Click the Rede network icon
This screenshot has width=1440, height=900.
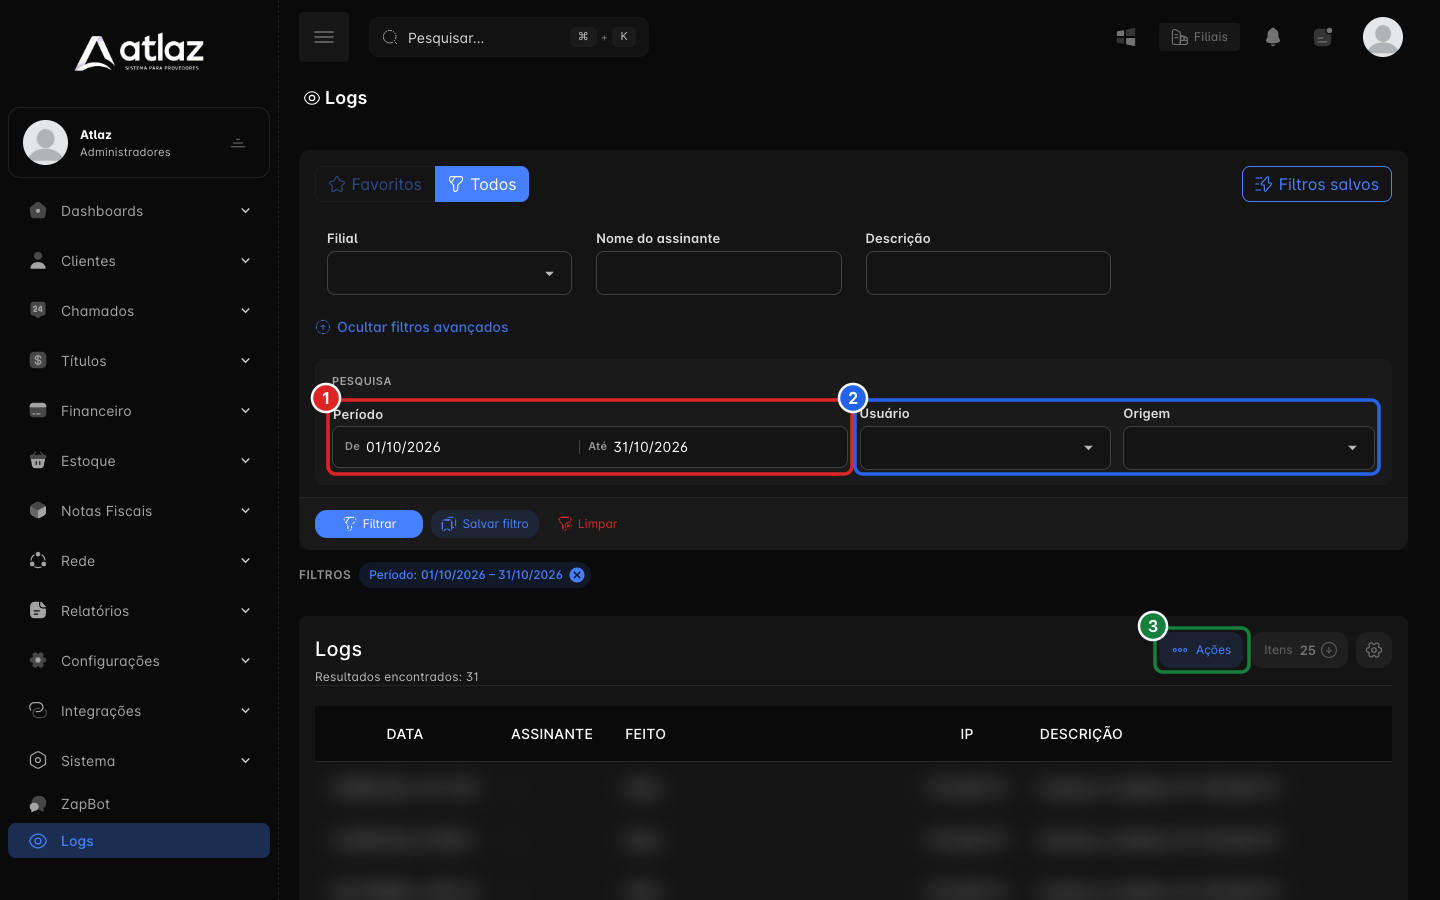38,561
